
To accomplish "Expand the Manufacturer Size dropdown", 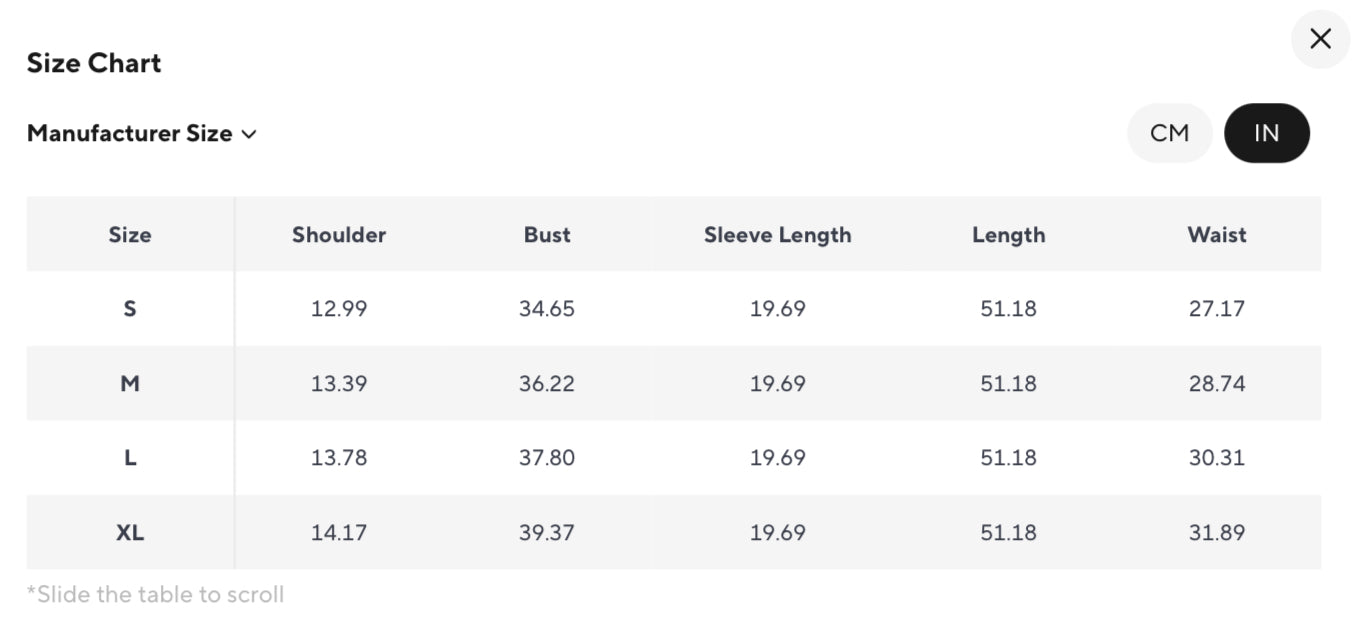I will [130, 133].
